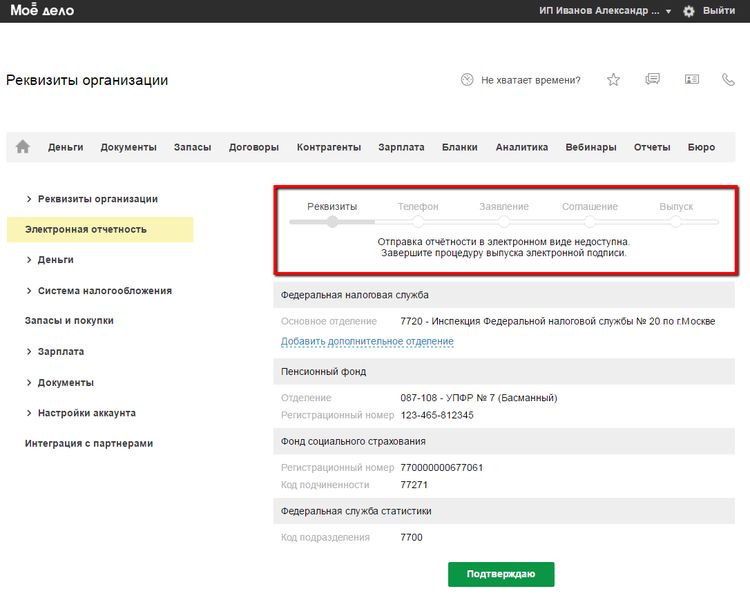Open the 'Документы' top menu item
Viewport: 750px width, 609px height.
[128, 147]
